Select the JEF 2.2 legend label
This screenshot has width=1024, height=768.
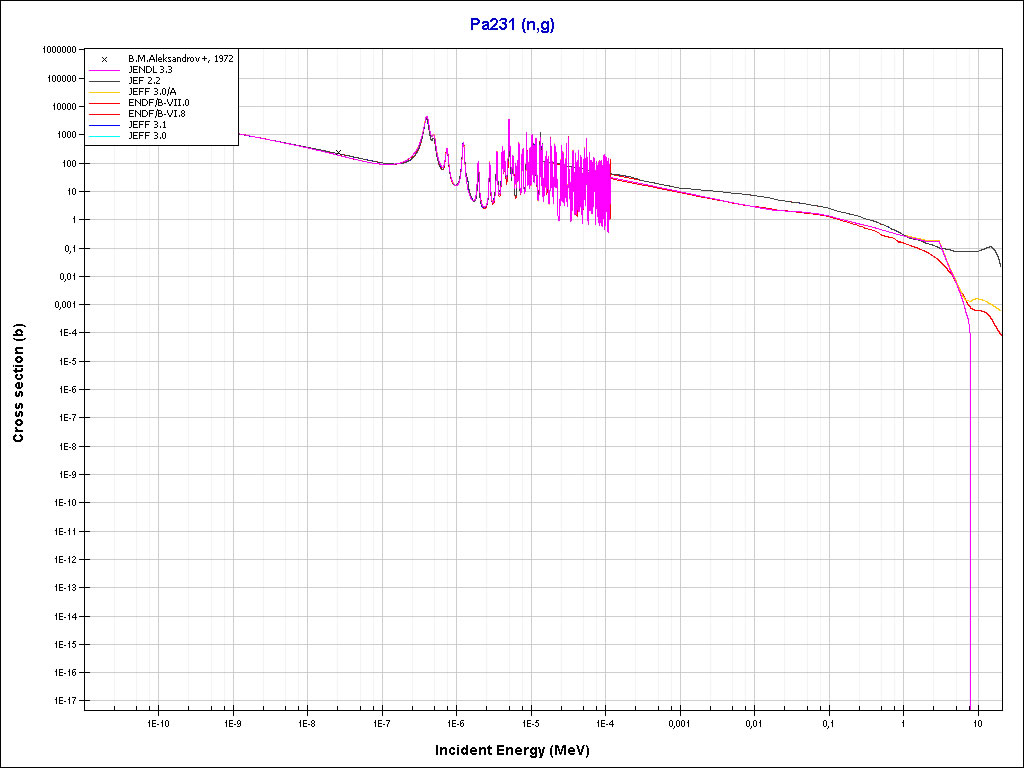click(x=146, y=81)
